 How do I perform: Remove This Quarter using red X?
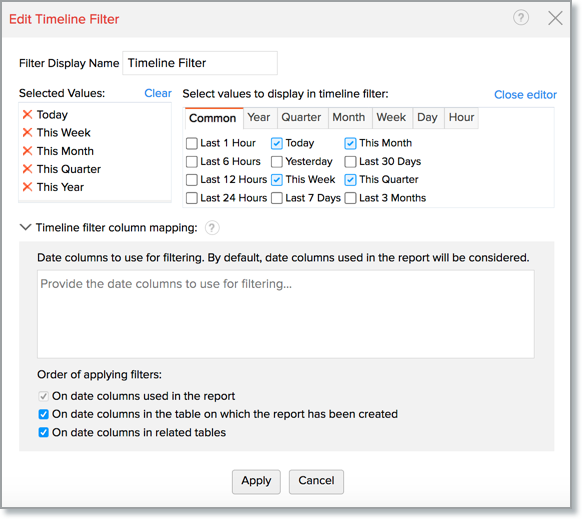pyautogui.click(x=27, y=169)
